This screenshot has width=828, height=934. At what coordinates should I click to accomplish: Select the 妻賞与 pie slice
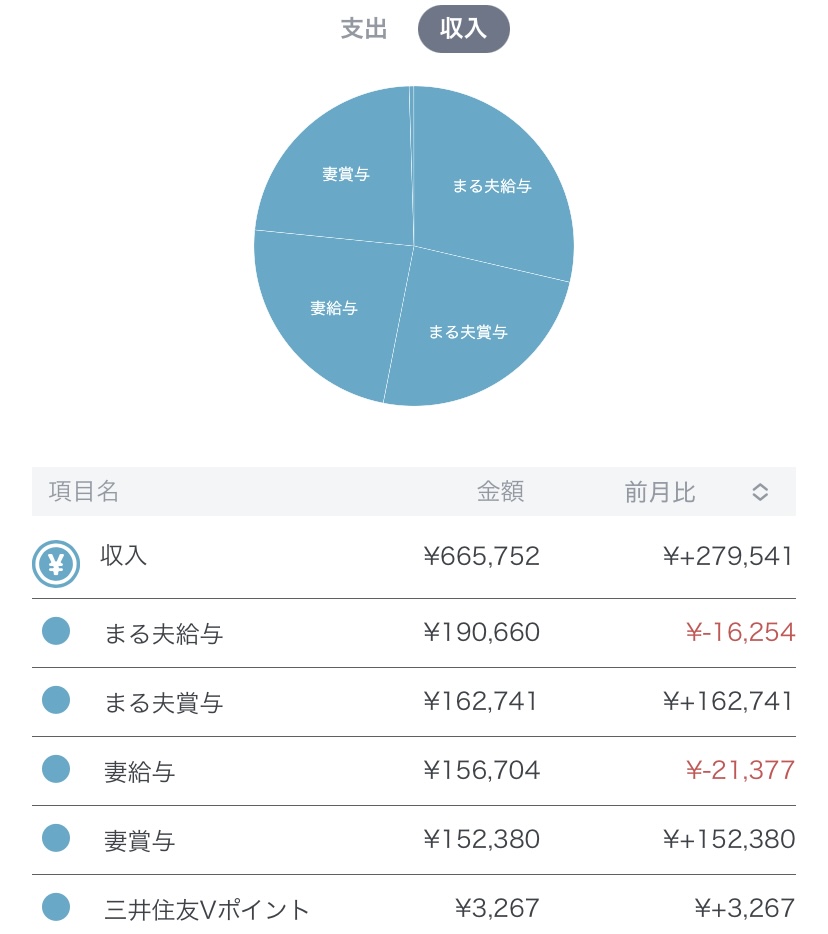[x=345, y=174]
